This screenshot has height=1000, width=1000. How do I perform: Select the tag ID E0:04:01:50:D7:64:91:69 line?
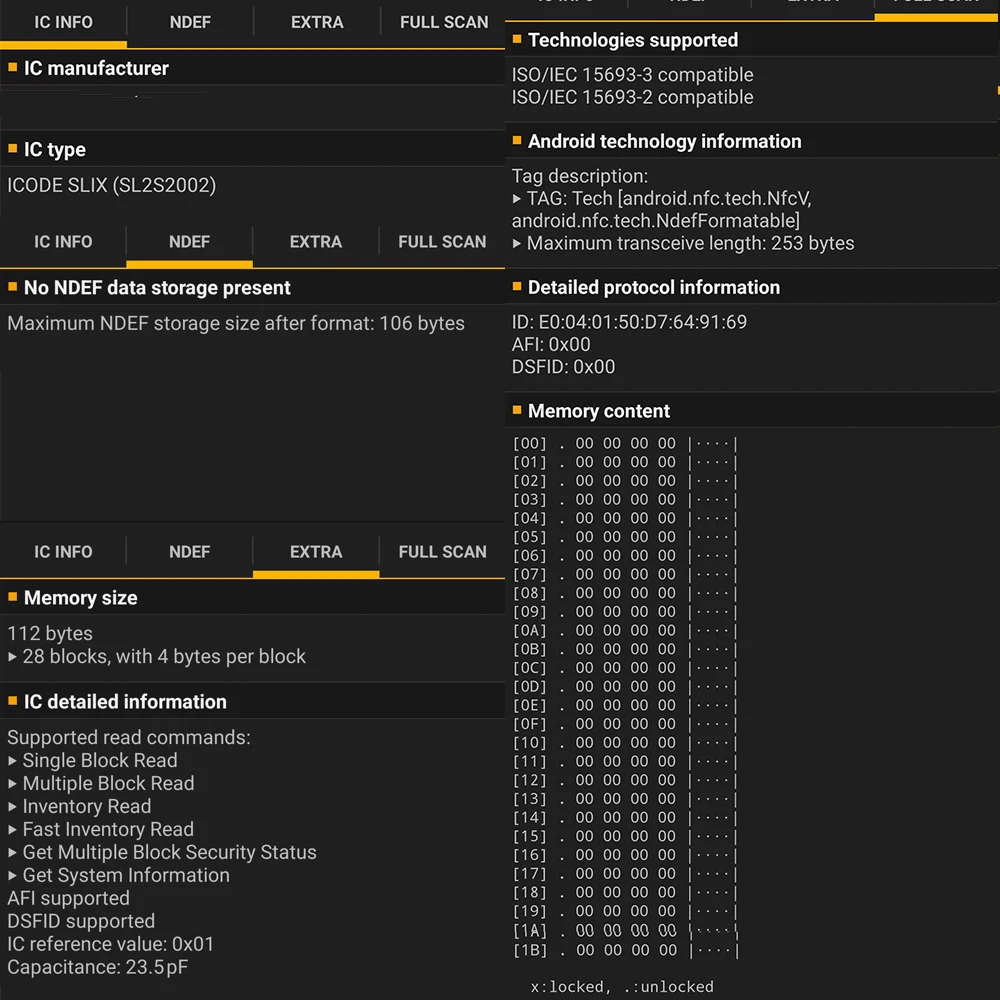(x=629, y=322)
